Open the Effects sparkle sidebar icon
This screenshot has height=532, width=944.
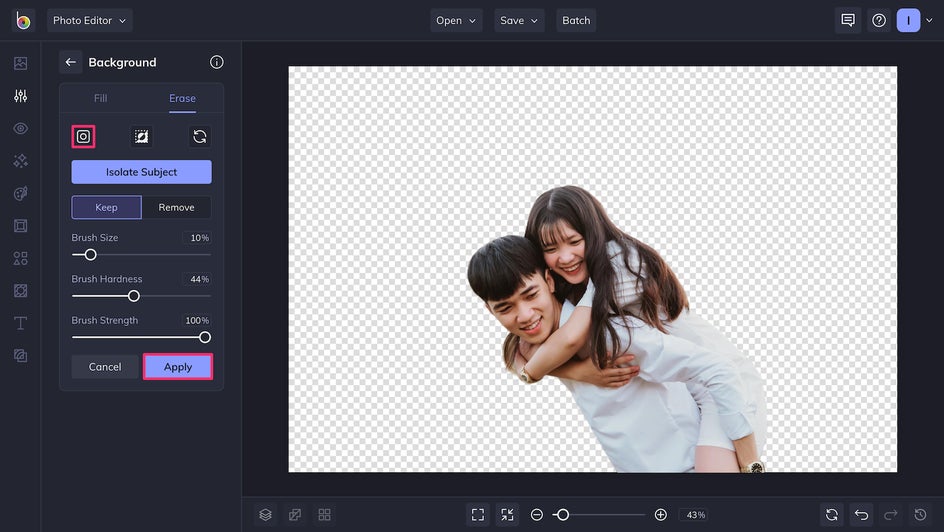20,161
